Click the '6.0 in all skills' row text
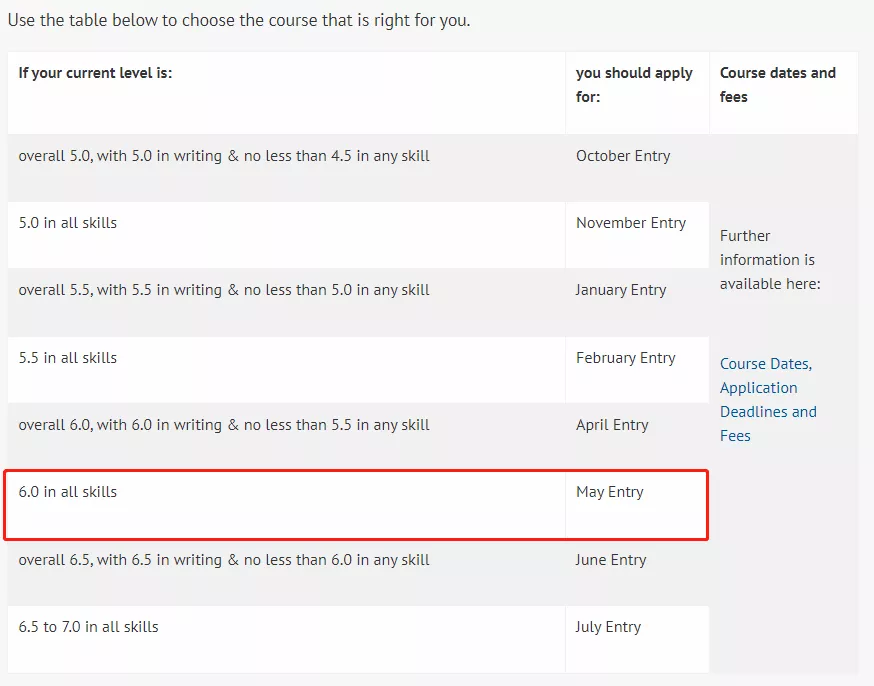 67,492
